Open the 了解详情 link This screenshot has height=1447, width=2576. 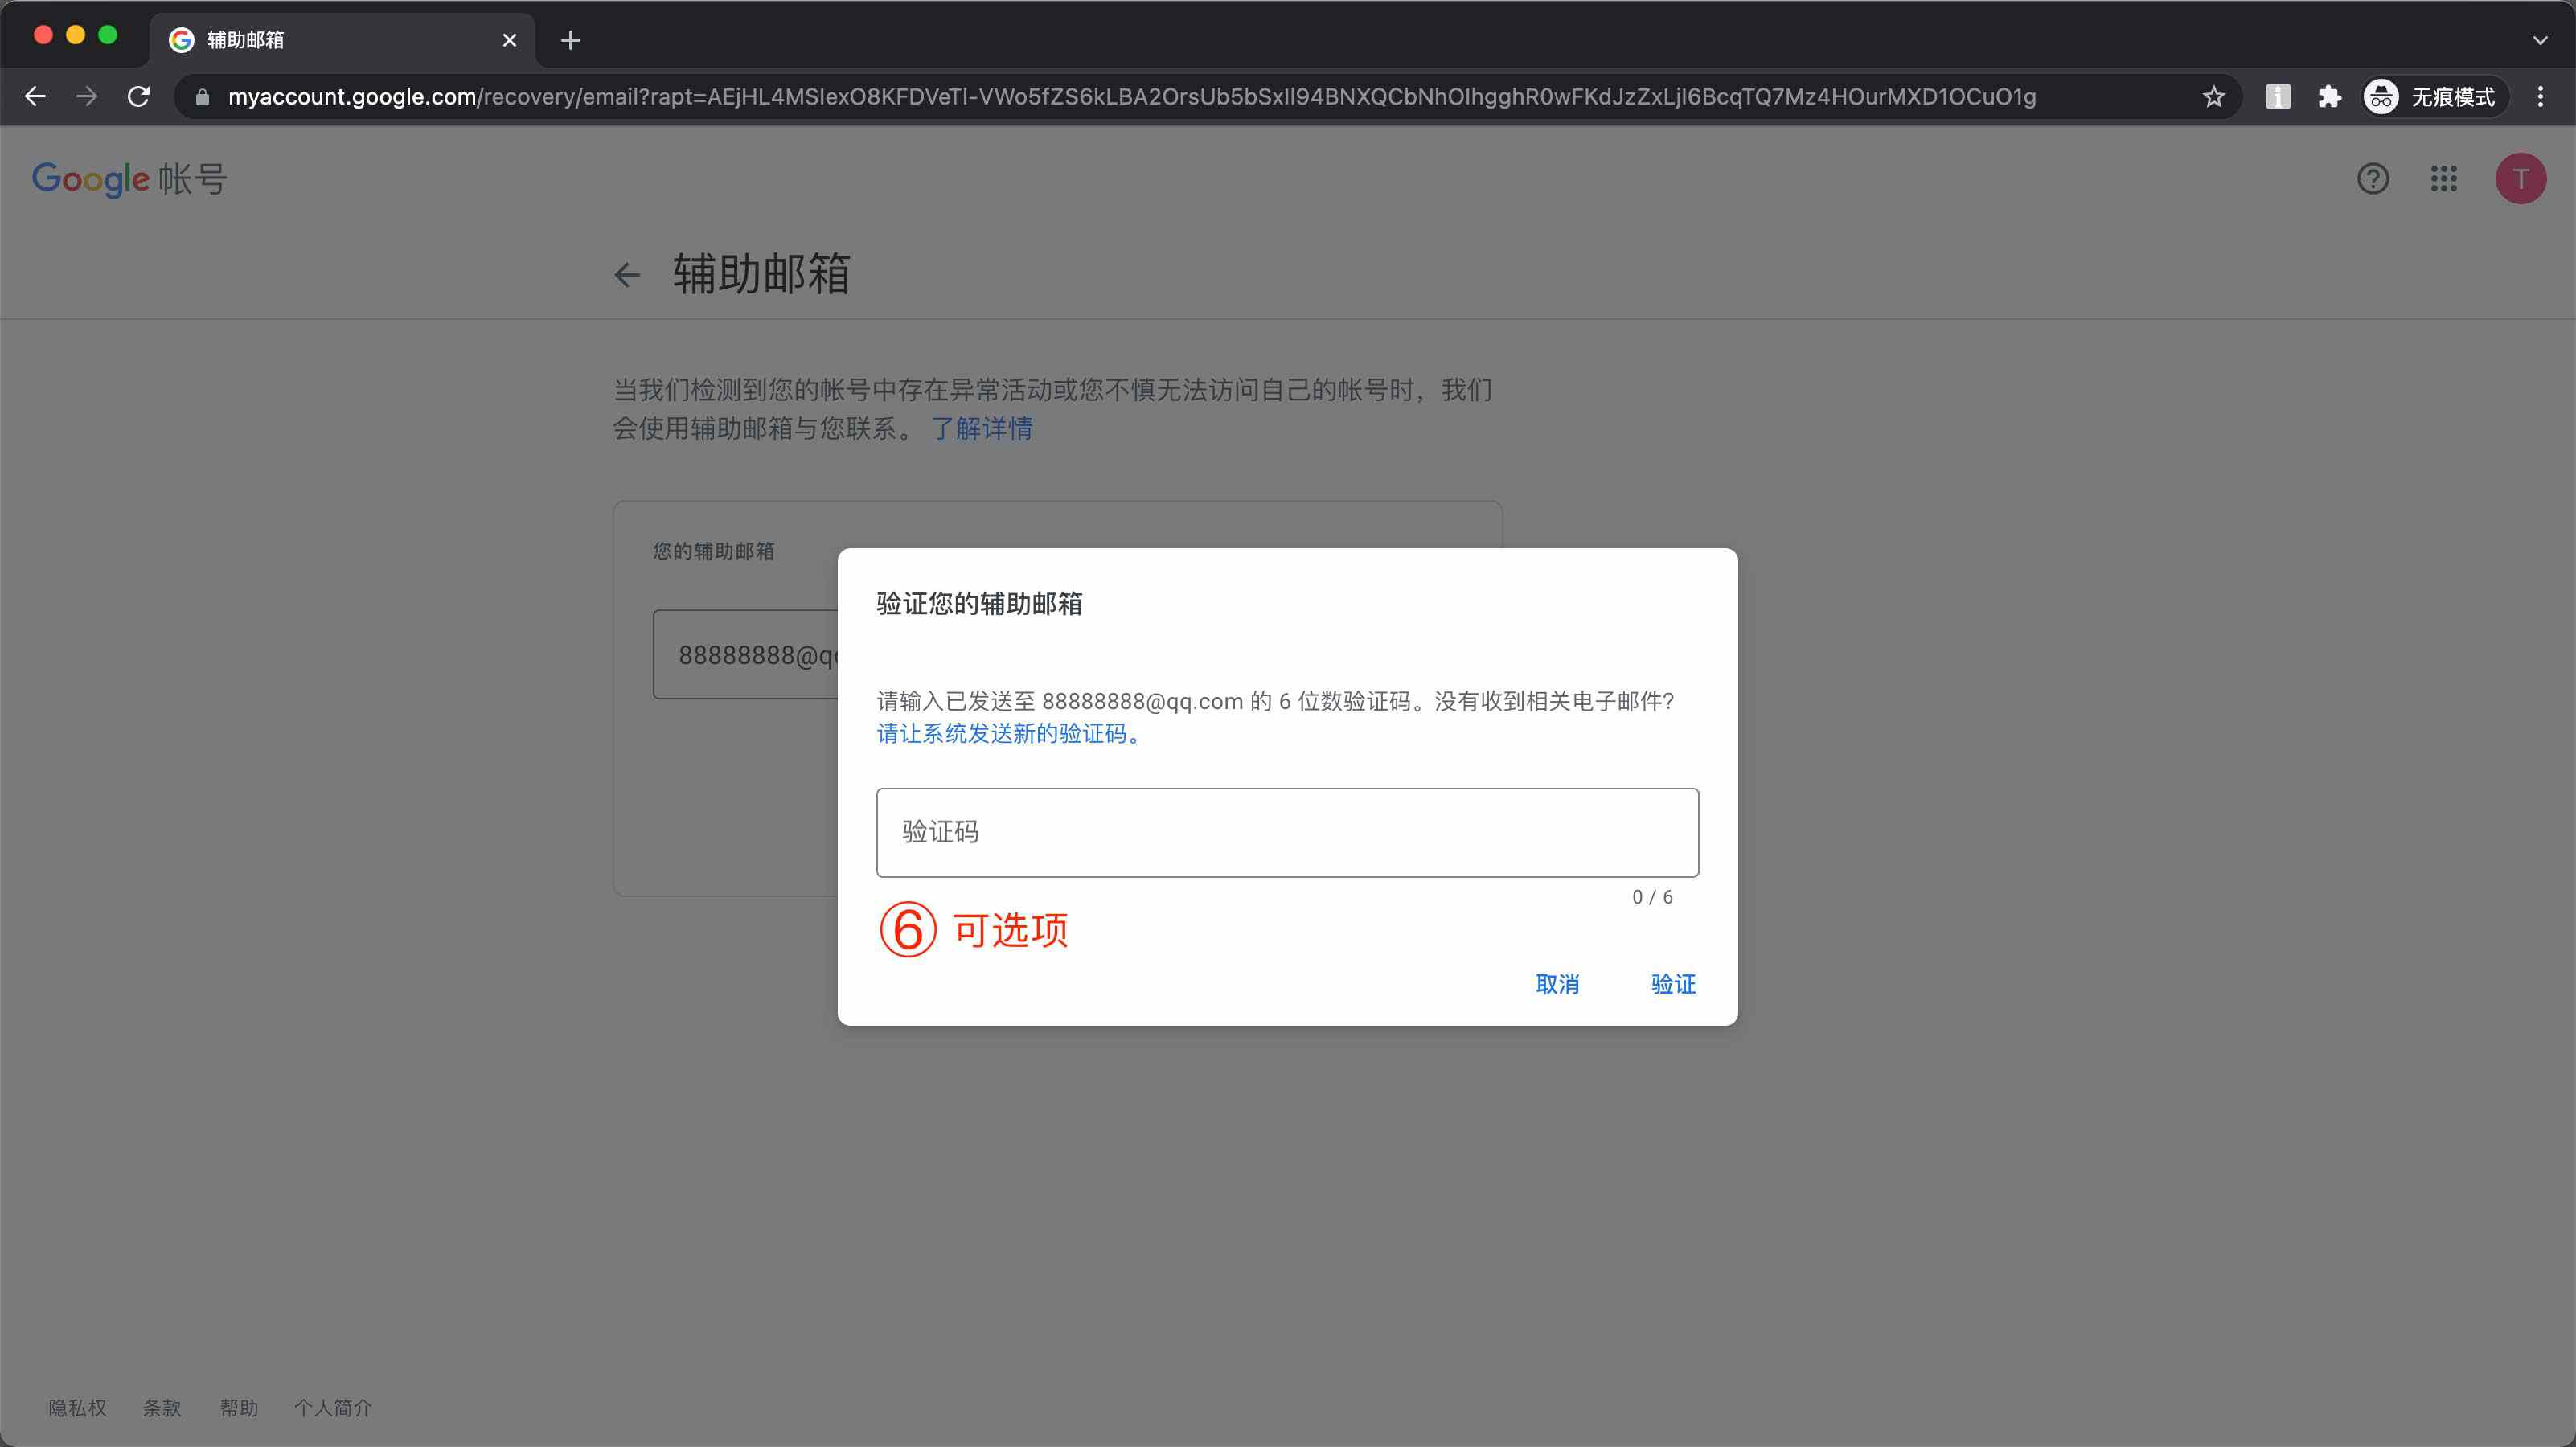click(x=983, y=429)
